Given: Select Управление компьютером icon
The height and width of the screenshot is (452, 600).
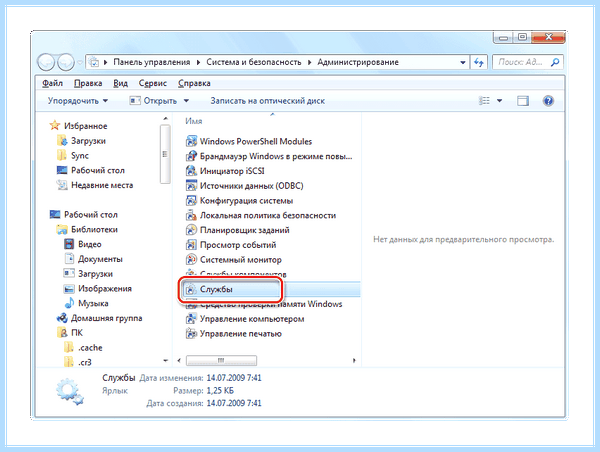Looking at the screenshot, I should (191, 319).
